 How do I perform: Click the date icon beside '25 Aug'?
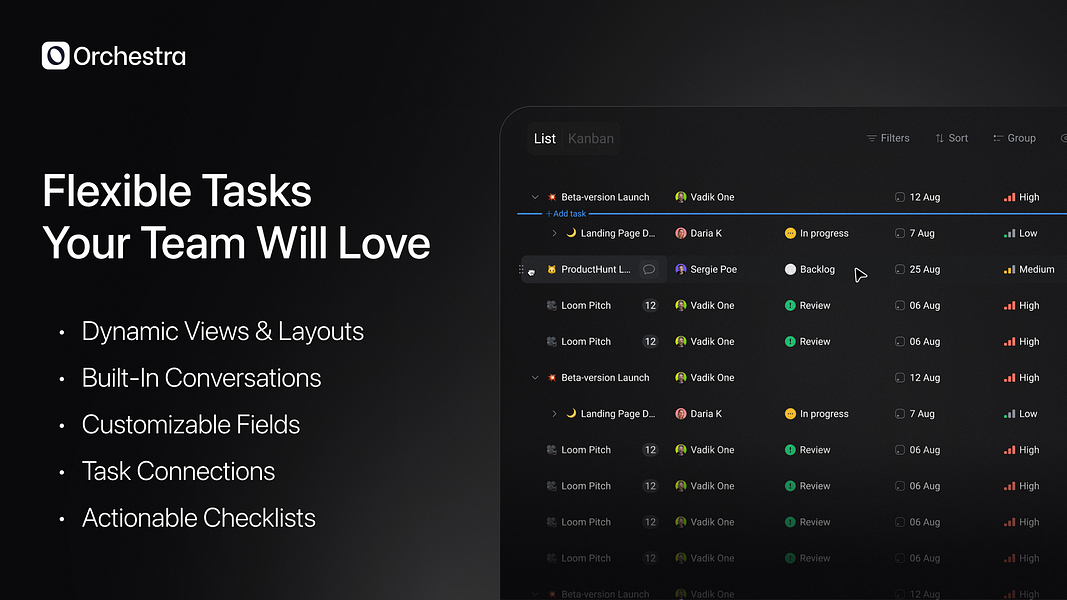point(900,269)
